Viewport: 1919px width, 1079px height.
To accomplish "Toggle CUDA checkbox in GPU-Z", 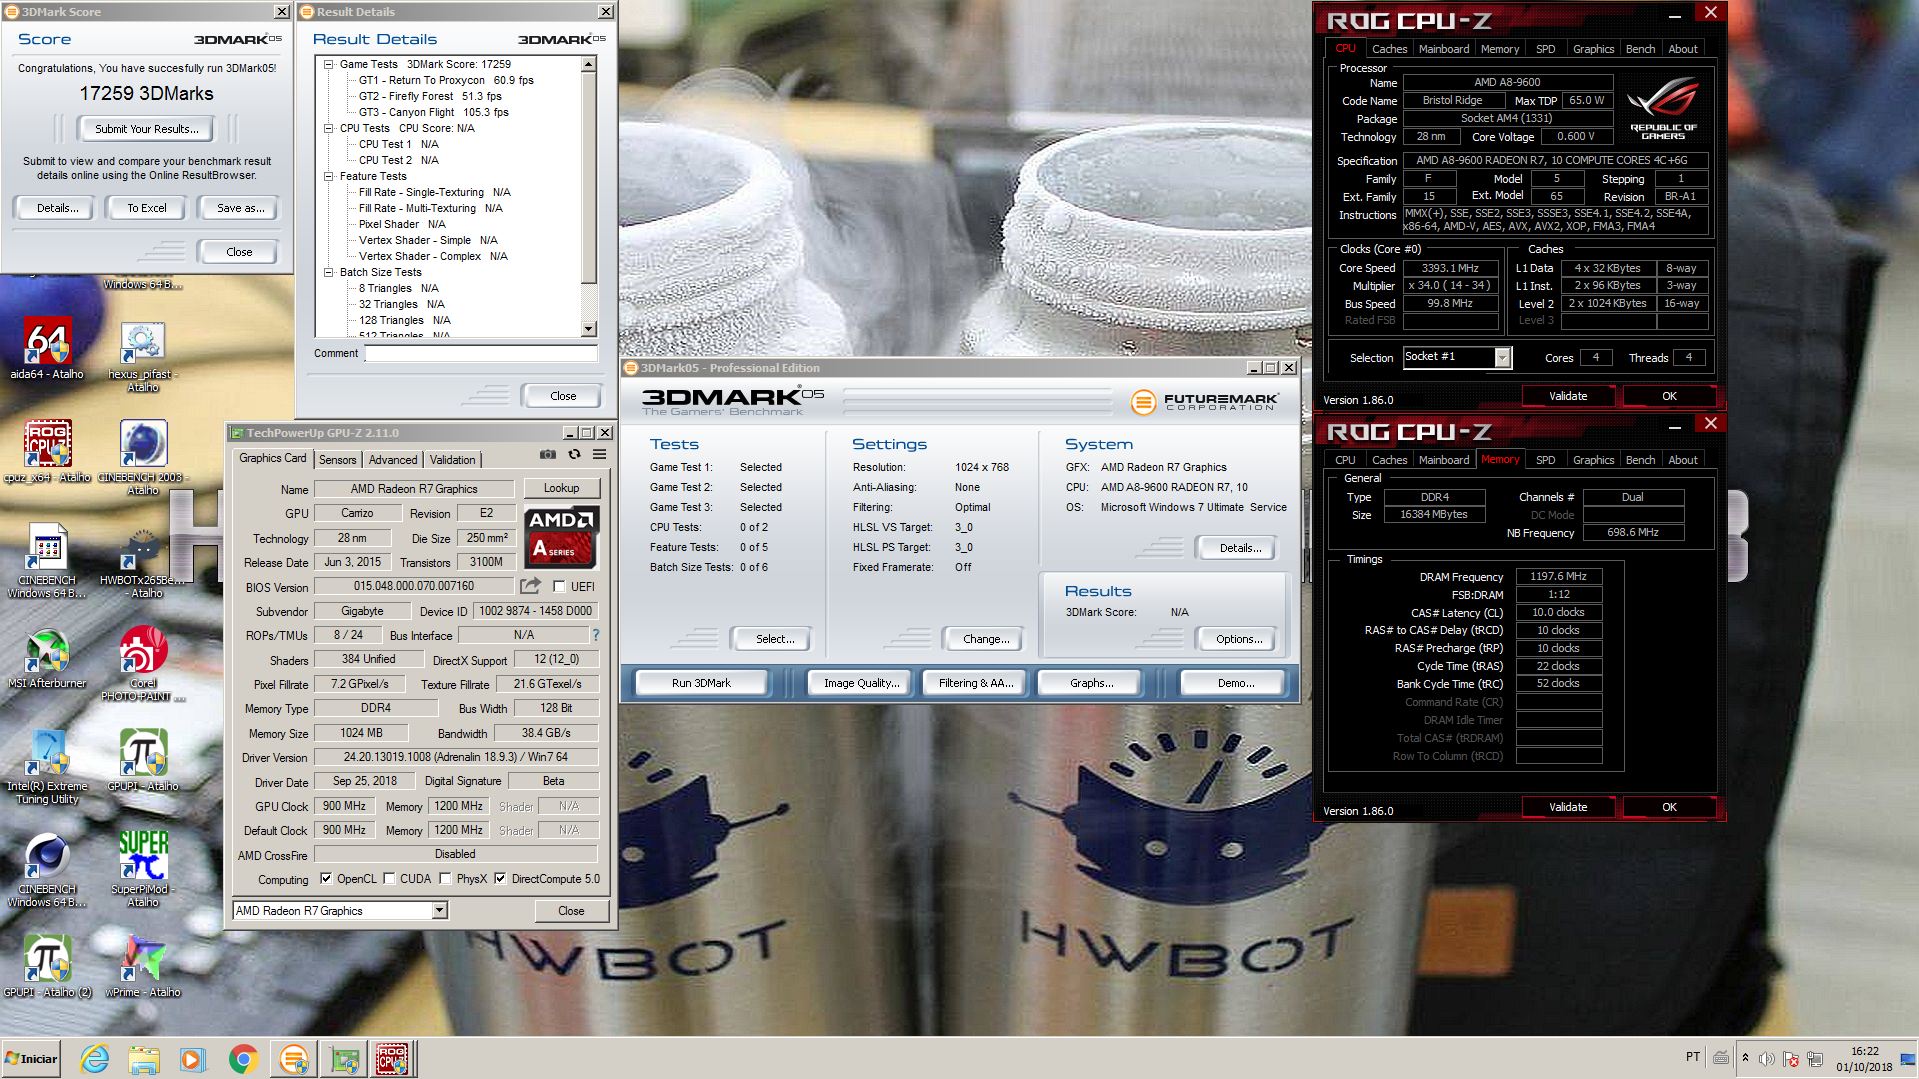I will tap(389, 879).
